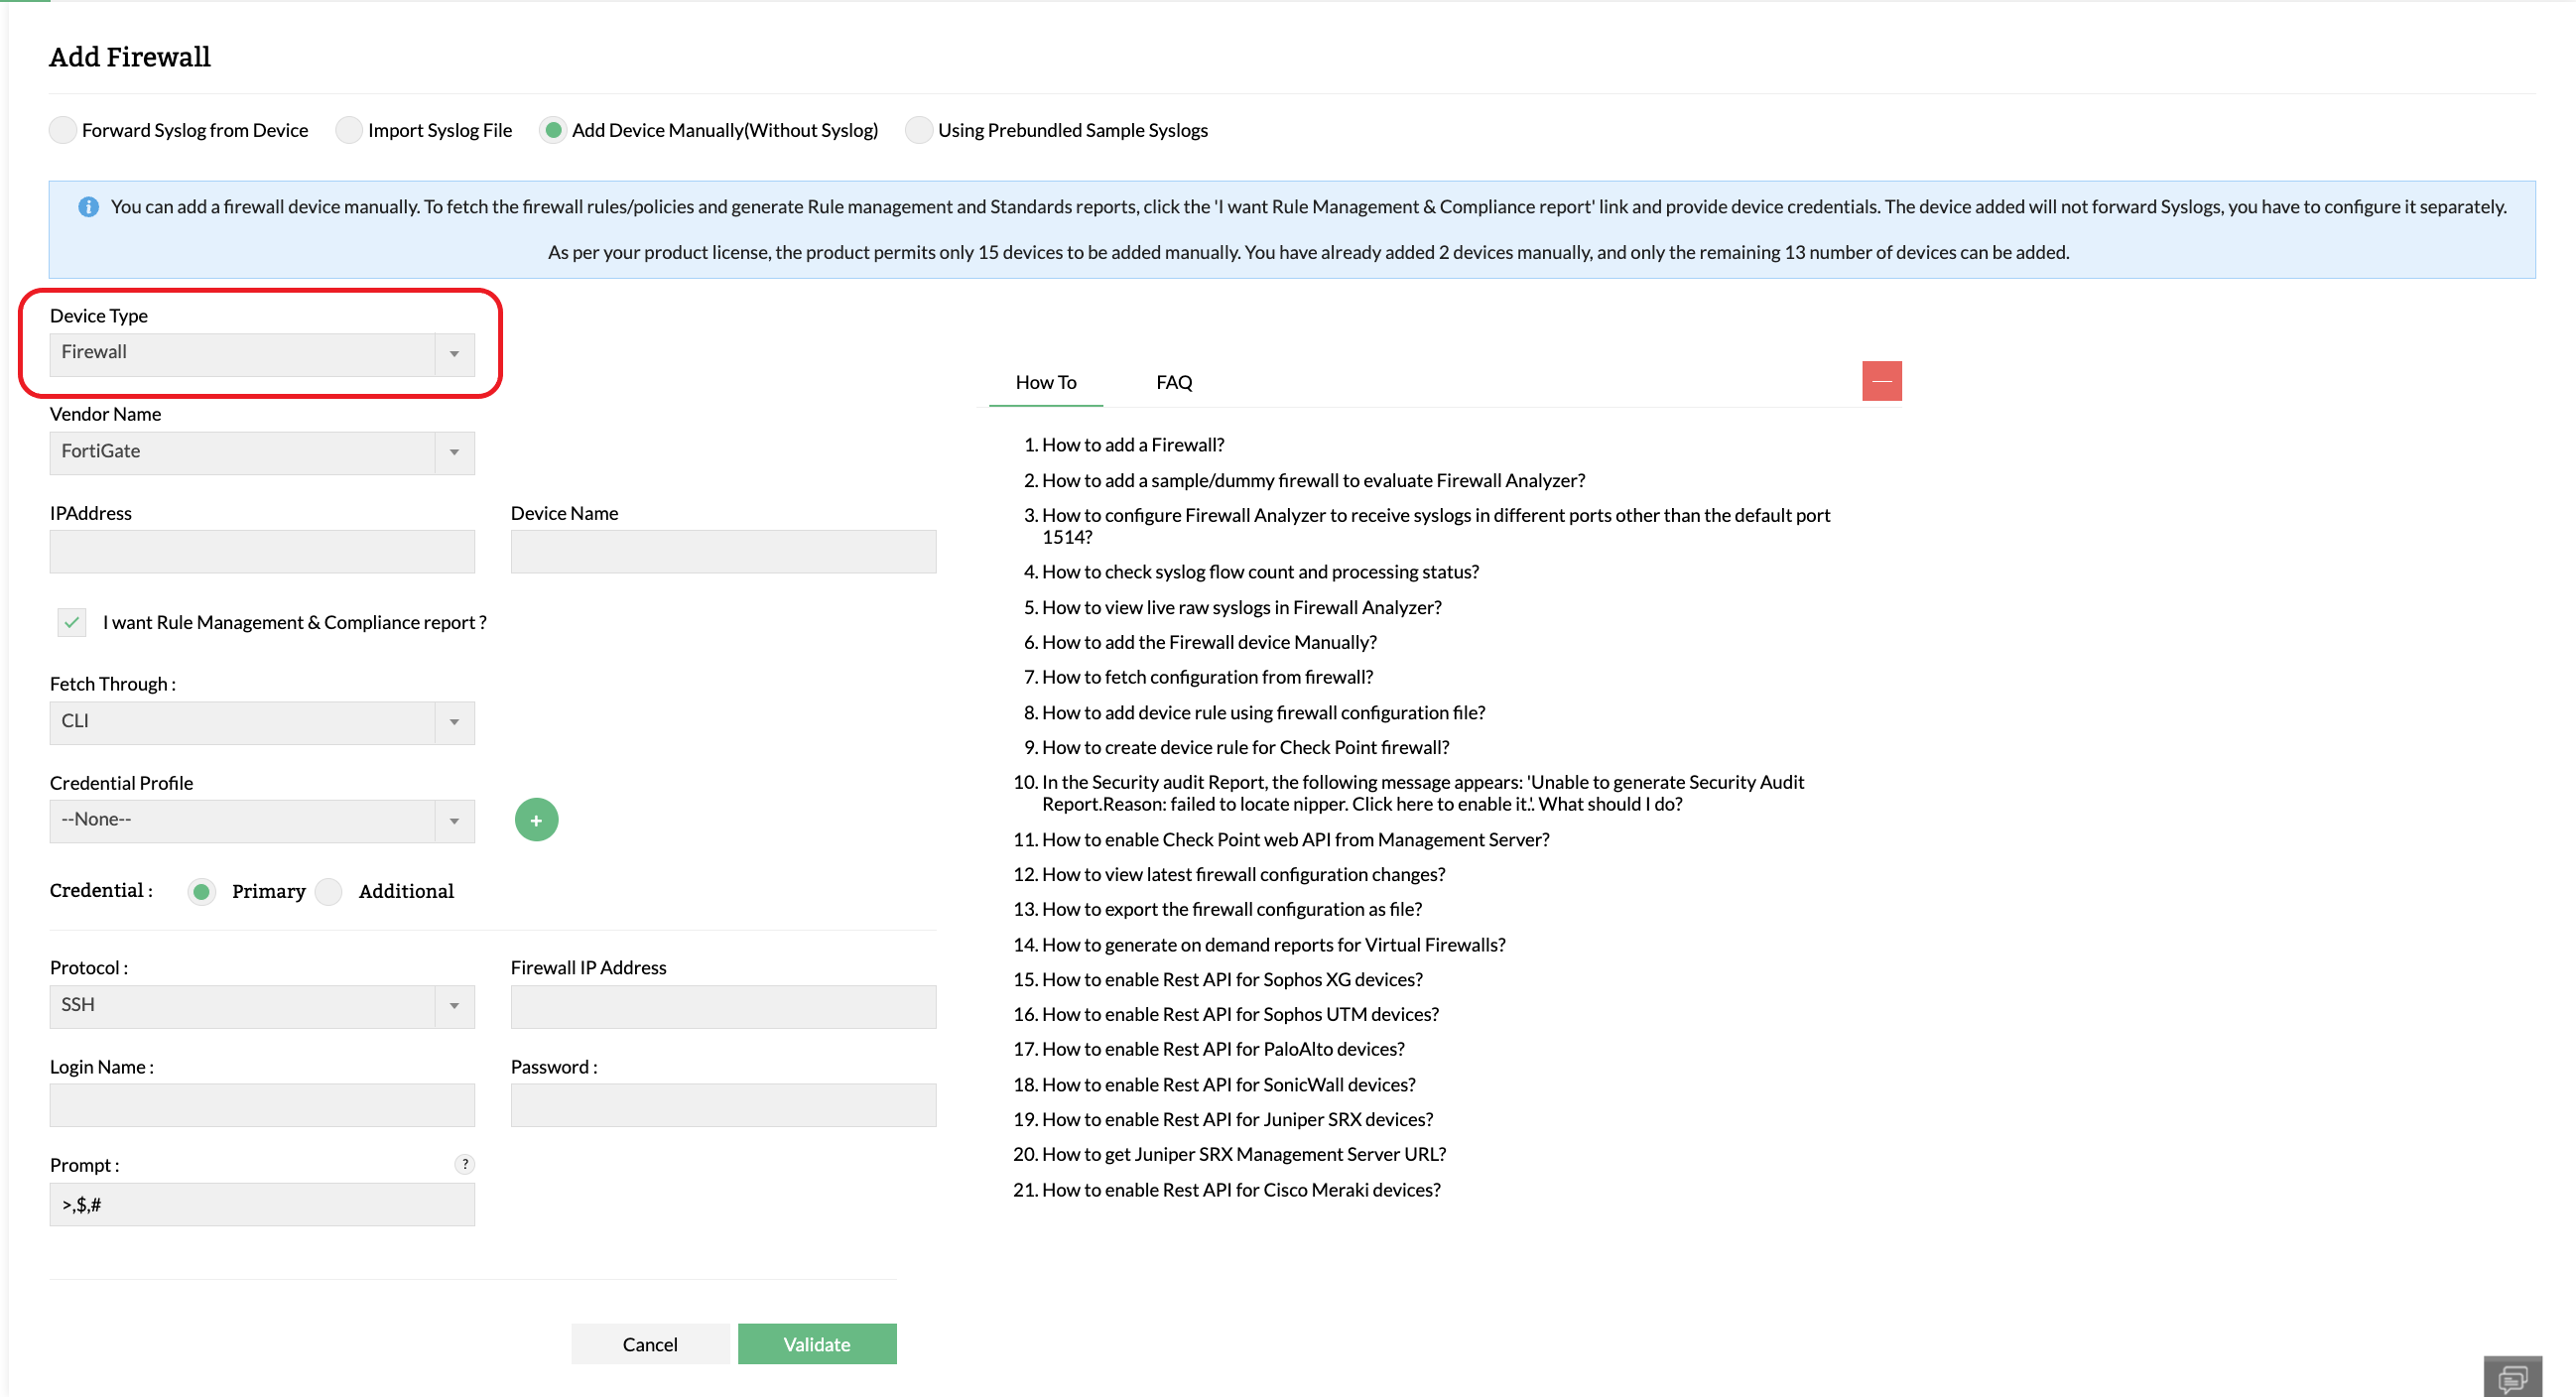Select the Additional credential radio button
The image size is (2576, 1397).
329,891
